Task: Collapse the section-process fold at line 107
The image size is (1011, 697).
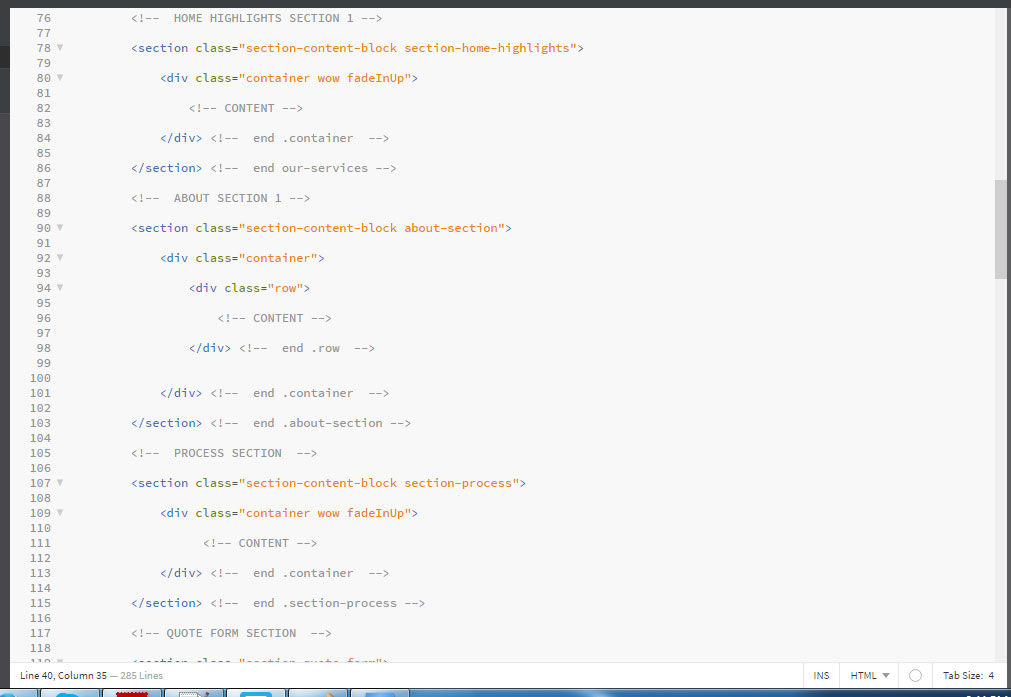Action: [60, 482]
